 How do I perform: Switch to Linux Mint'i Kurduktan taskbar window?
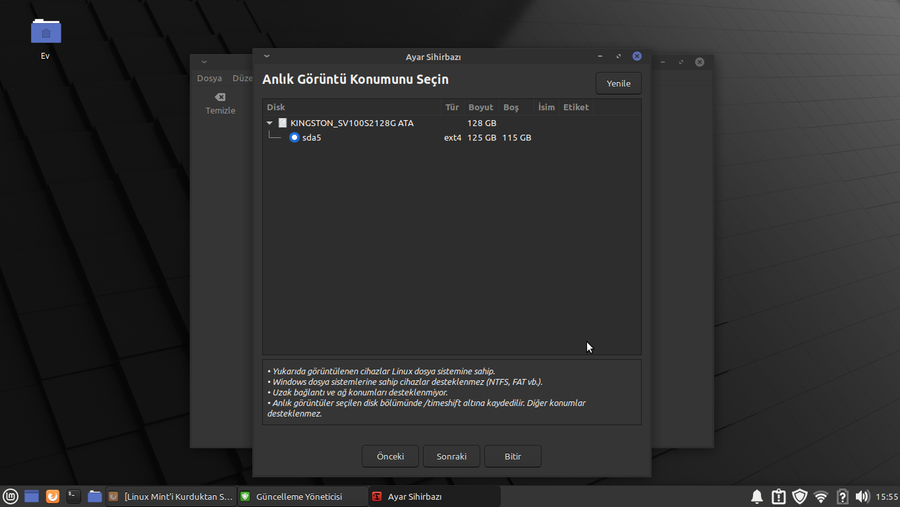pyautogui.click(x=171, y=497)
